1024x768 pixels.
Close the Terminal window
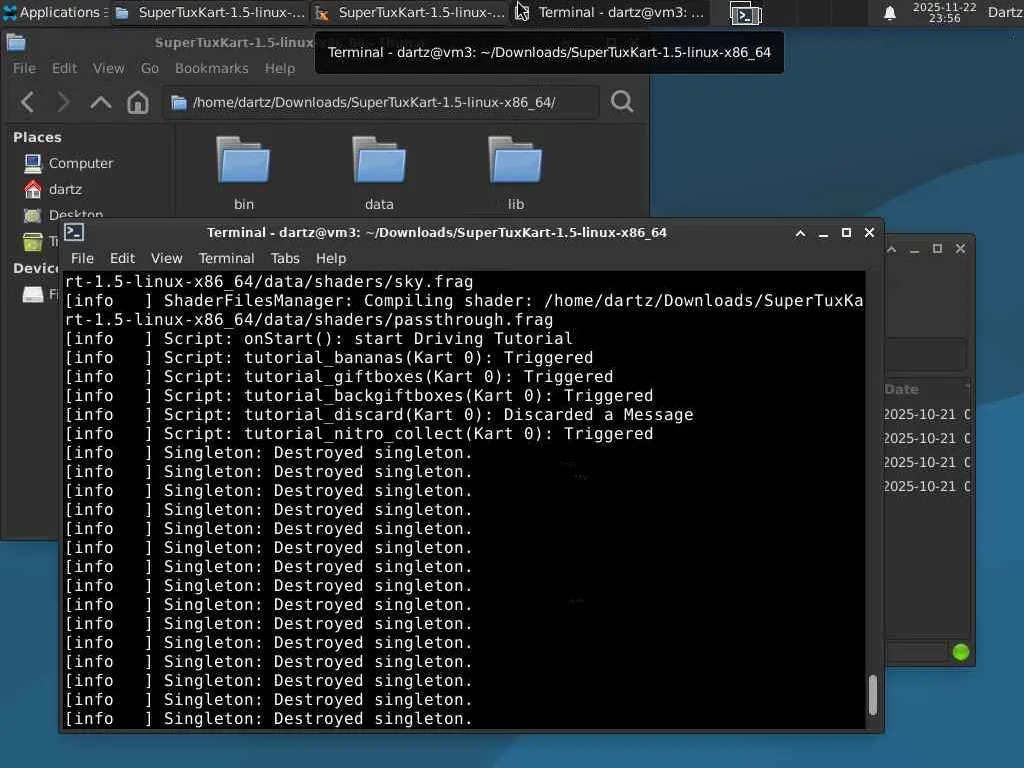pyautogui.click(x=869, y=233)
